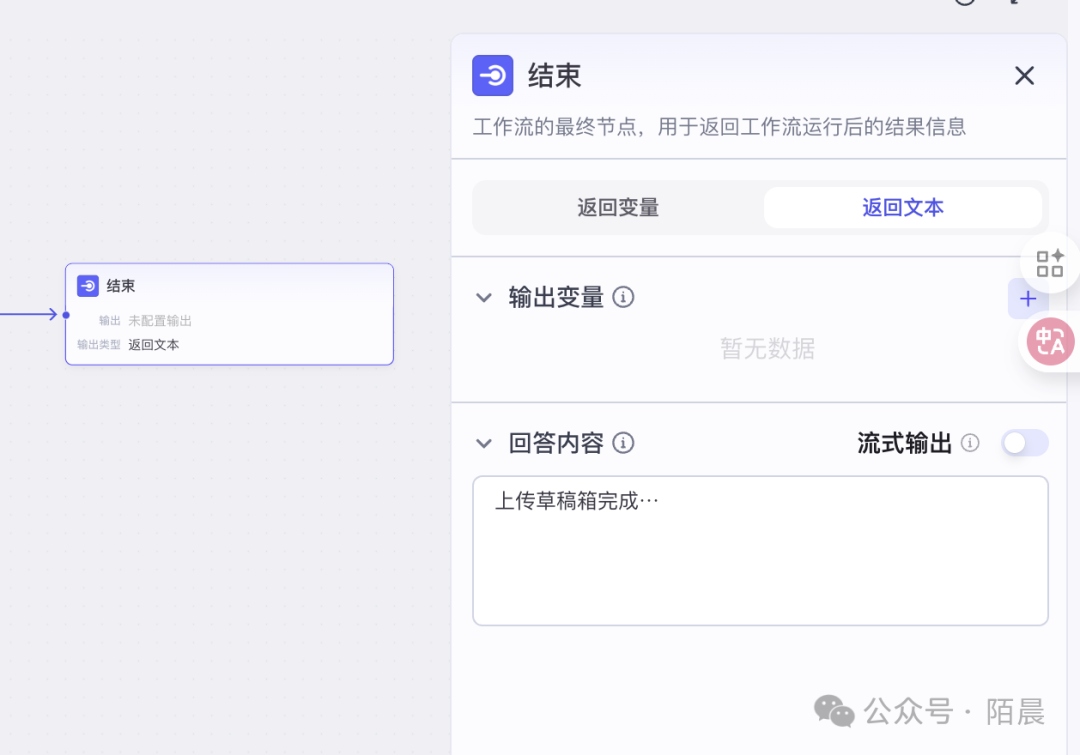Click the 结束 panel title text
Viewport: 1080px width, 755px height.
pyautogui.click(x=554, y=76)
